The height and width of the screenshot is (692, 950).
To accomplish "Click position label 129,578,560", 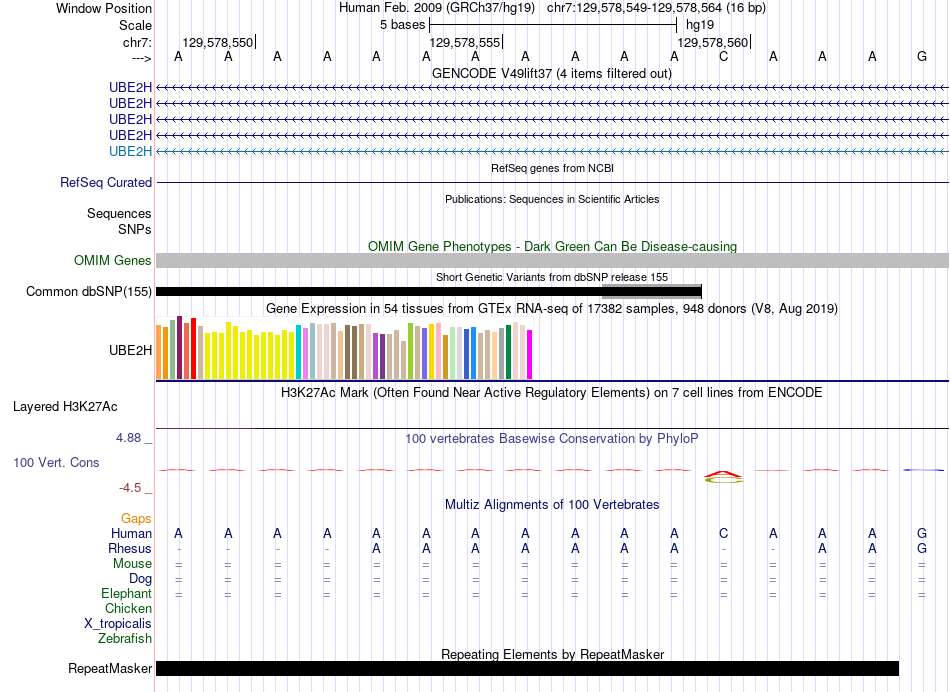I will 712,42.
